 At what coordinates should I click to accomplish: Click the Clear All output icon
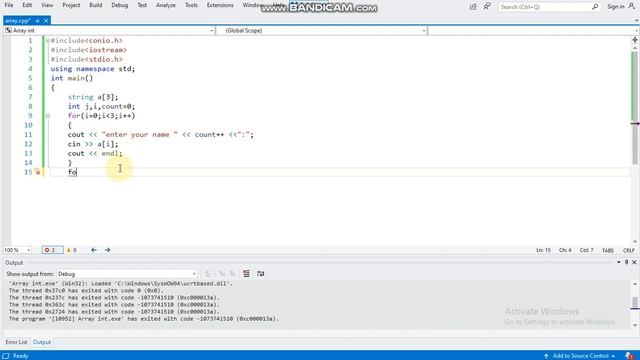pos(247,273)
